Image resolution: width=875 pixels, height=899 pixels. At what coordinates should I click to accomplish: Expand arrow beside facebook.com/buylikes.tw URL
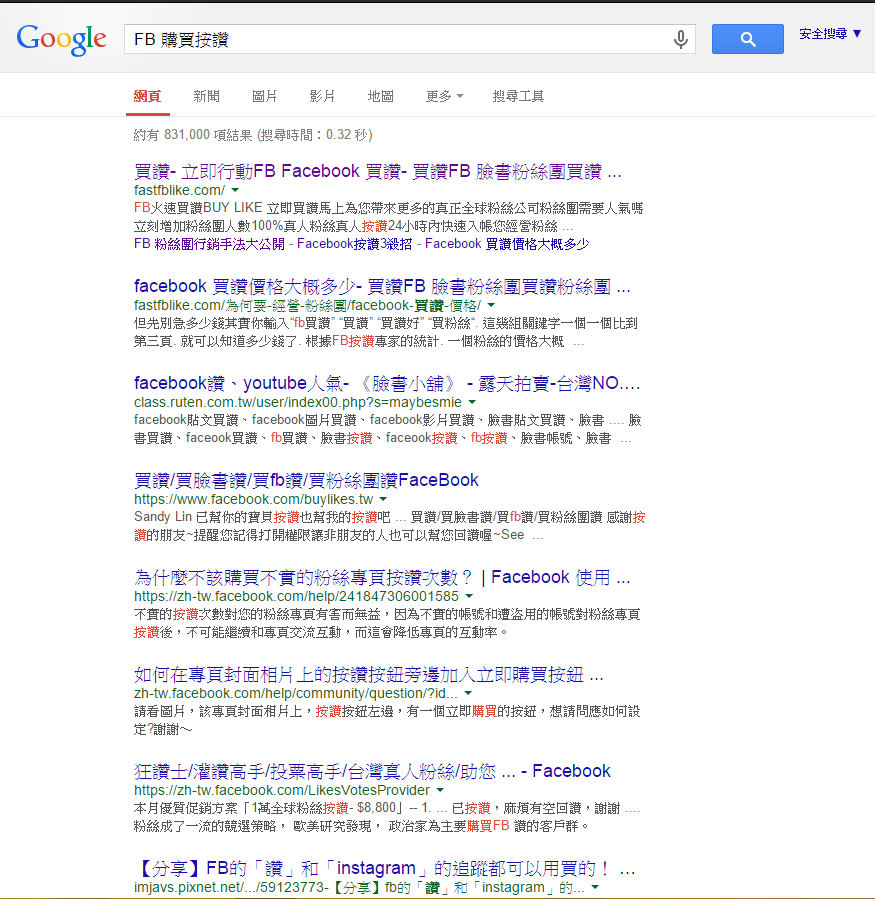coord(383,499)
